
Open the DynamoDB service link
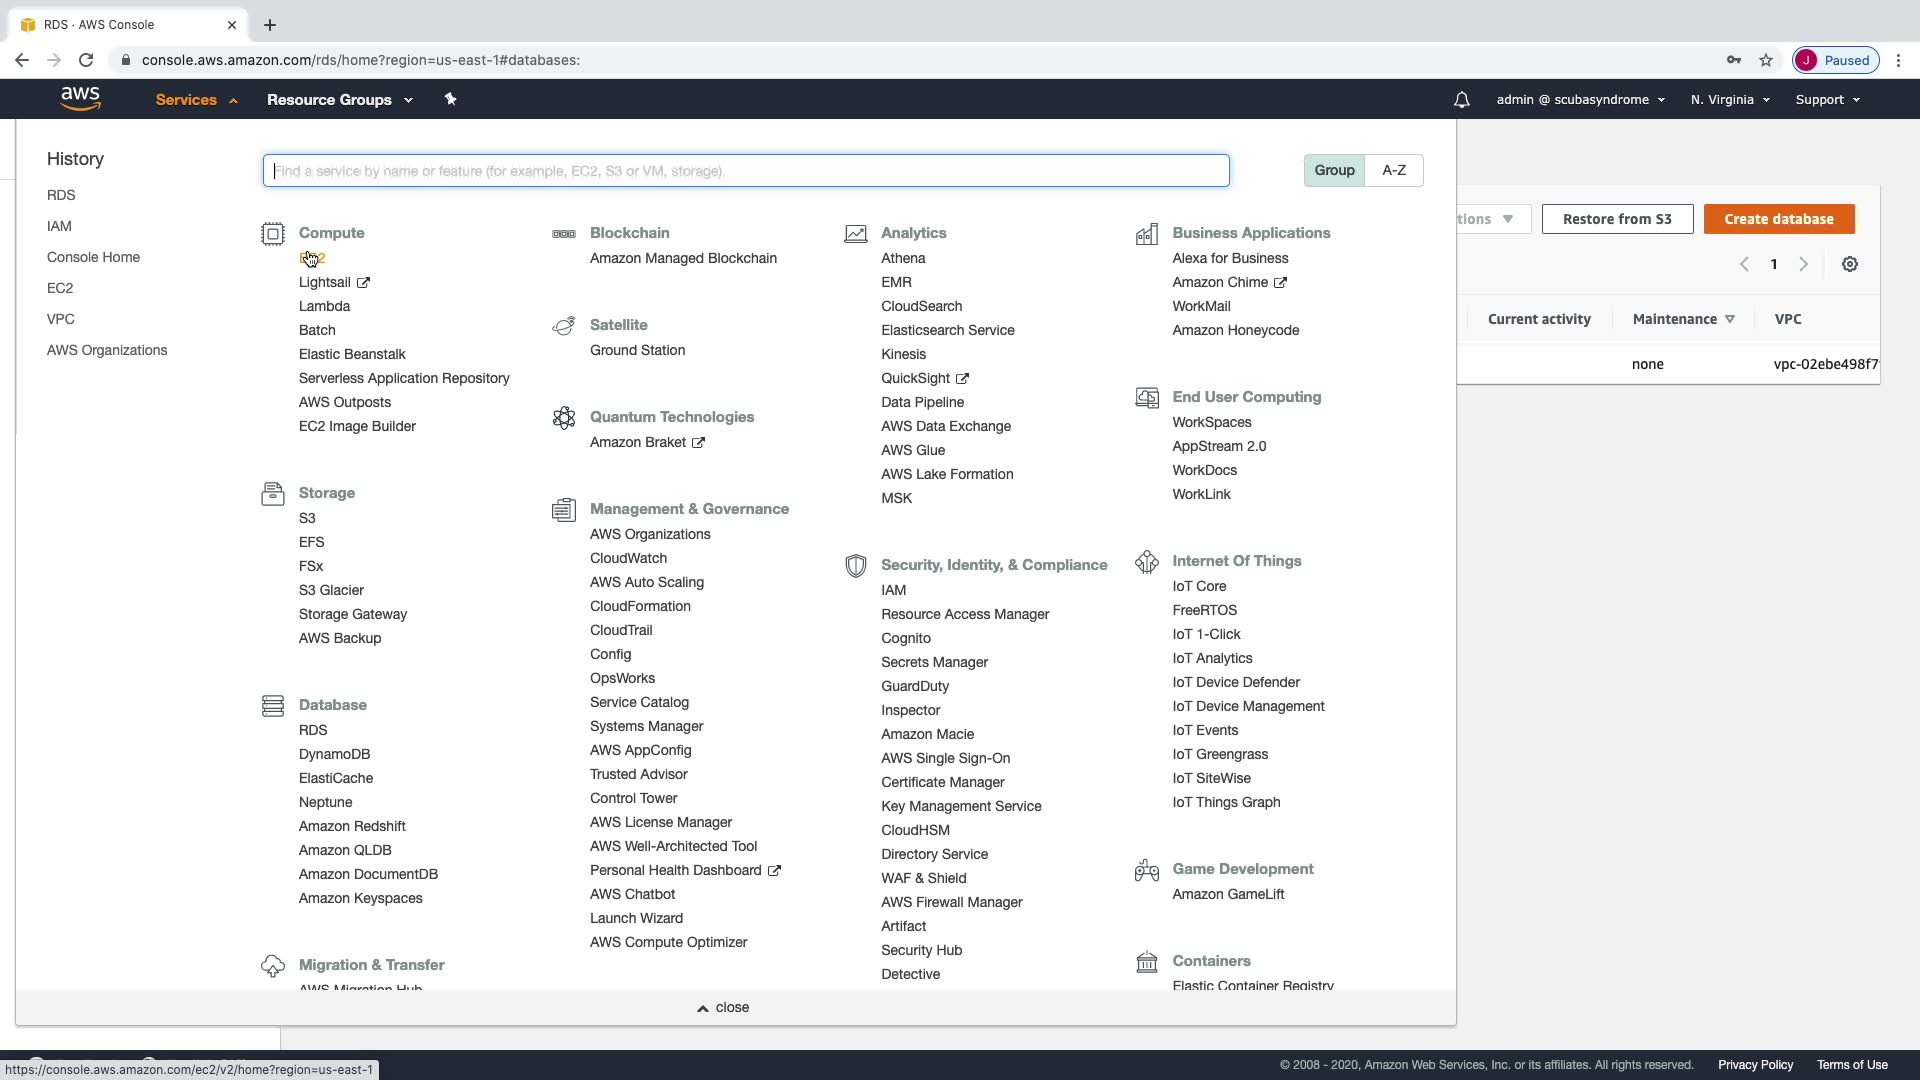[334, 754]
